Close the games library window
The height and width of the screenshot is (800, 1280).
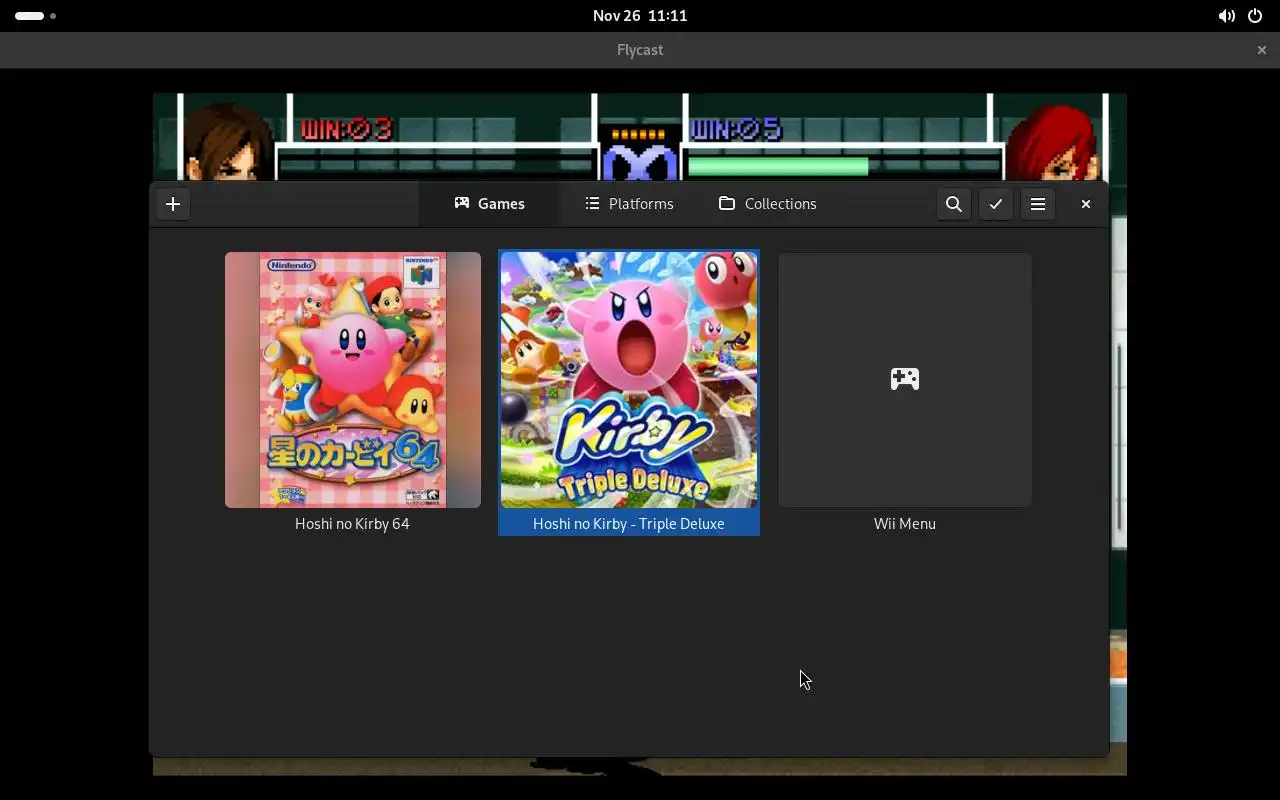[1086, 204]
